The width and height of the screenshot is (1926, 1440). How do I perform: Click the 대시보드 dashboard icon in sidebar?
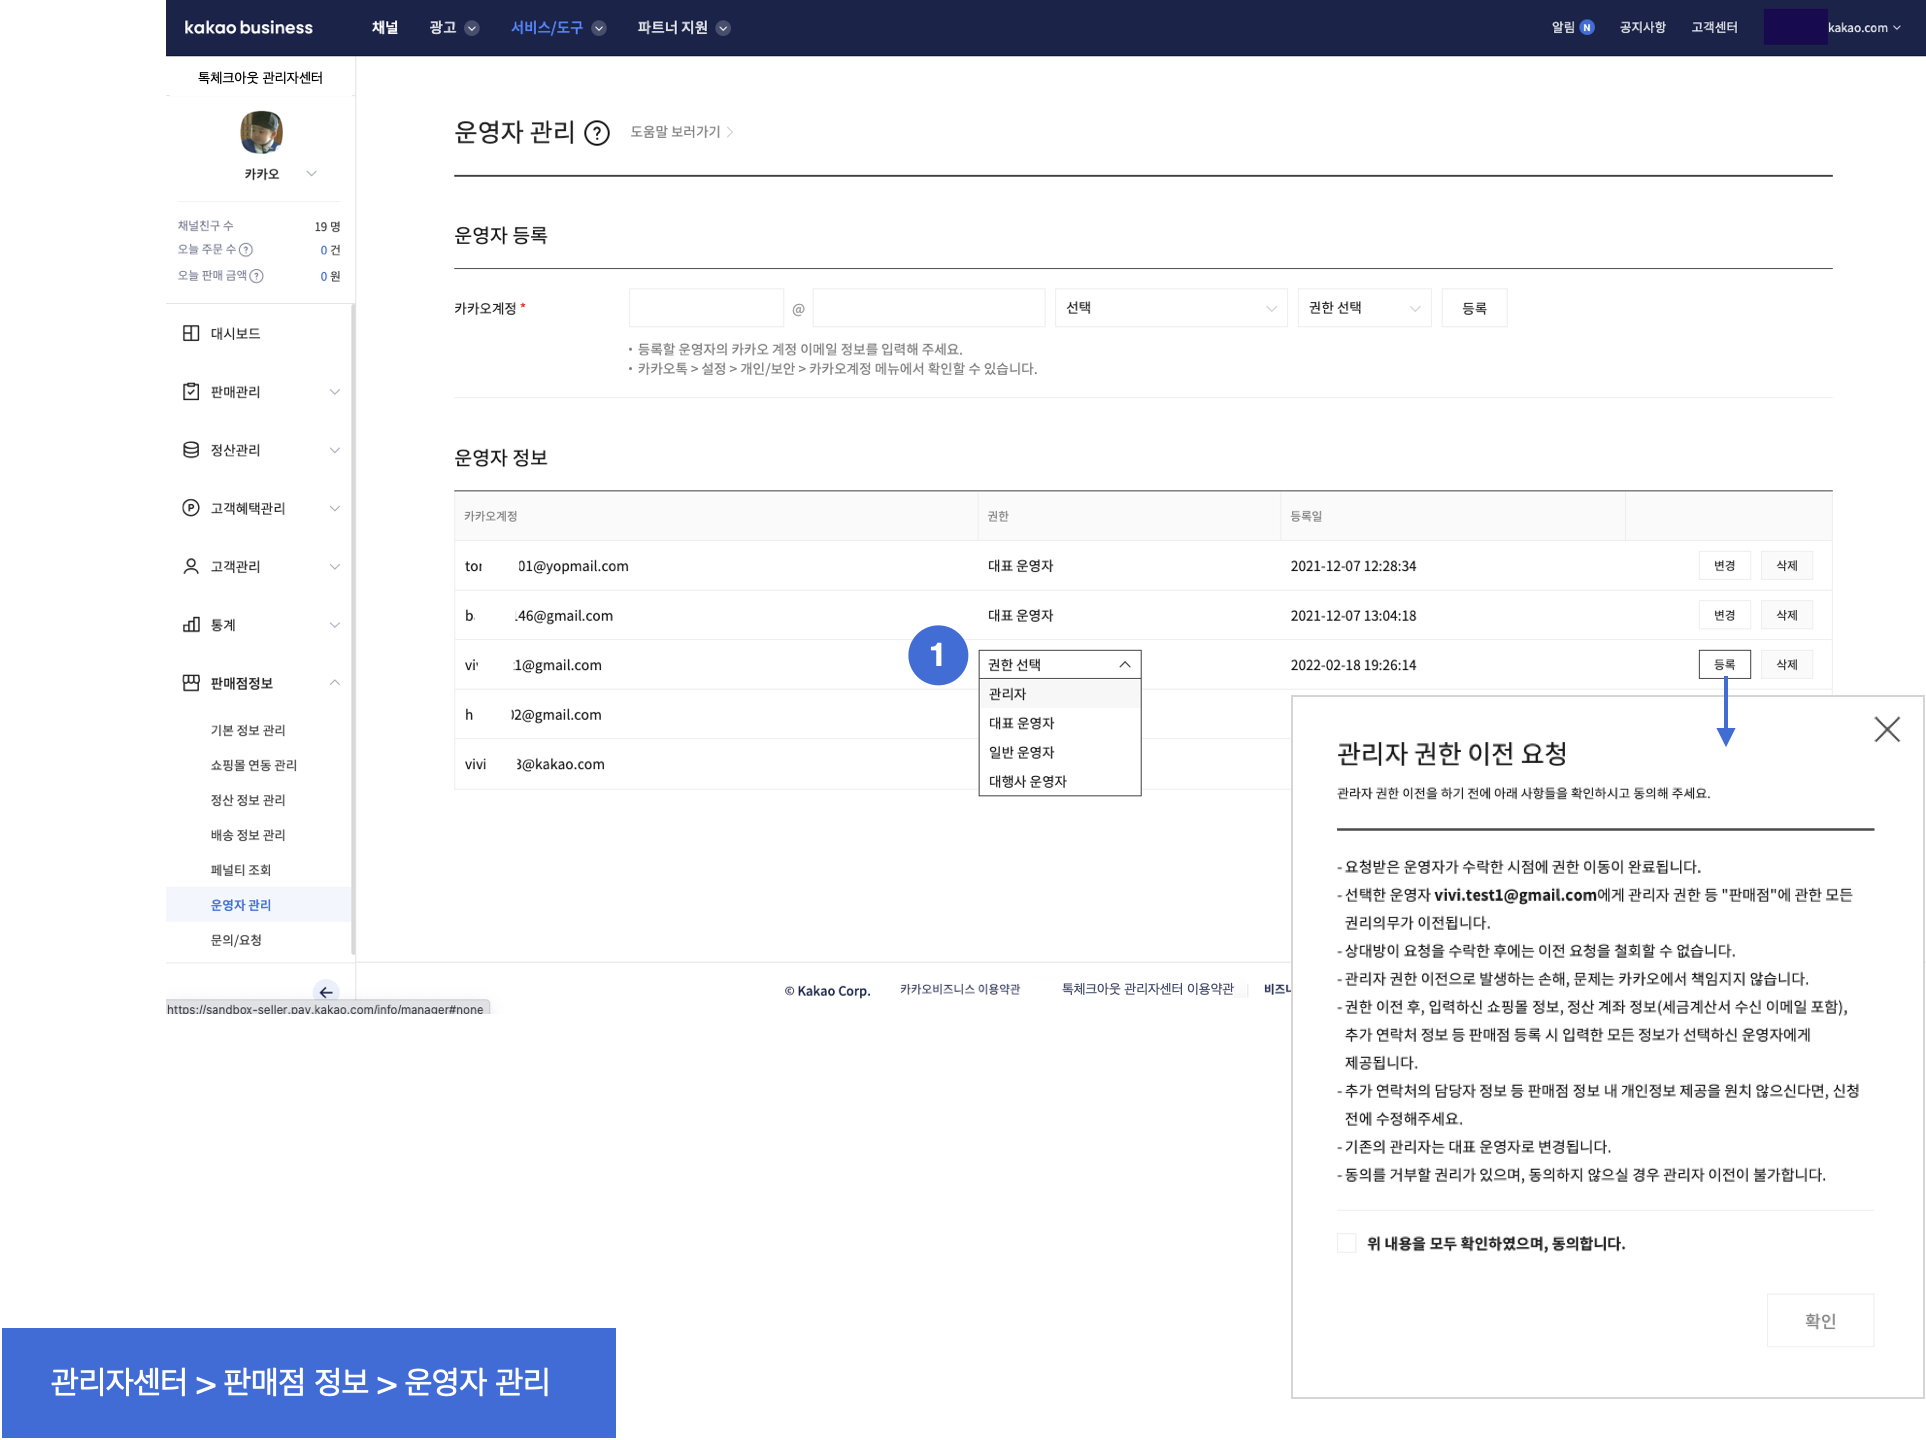pyautogui.click(x=191, y=333)
